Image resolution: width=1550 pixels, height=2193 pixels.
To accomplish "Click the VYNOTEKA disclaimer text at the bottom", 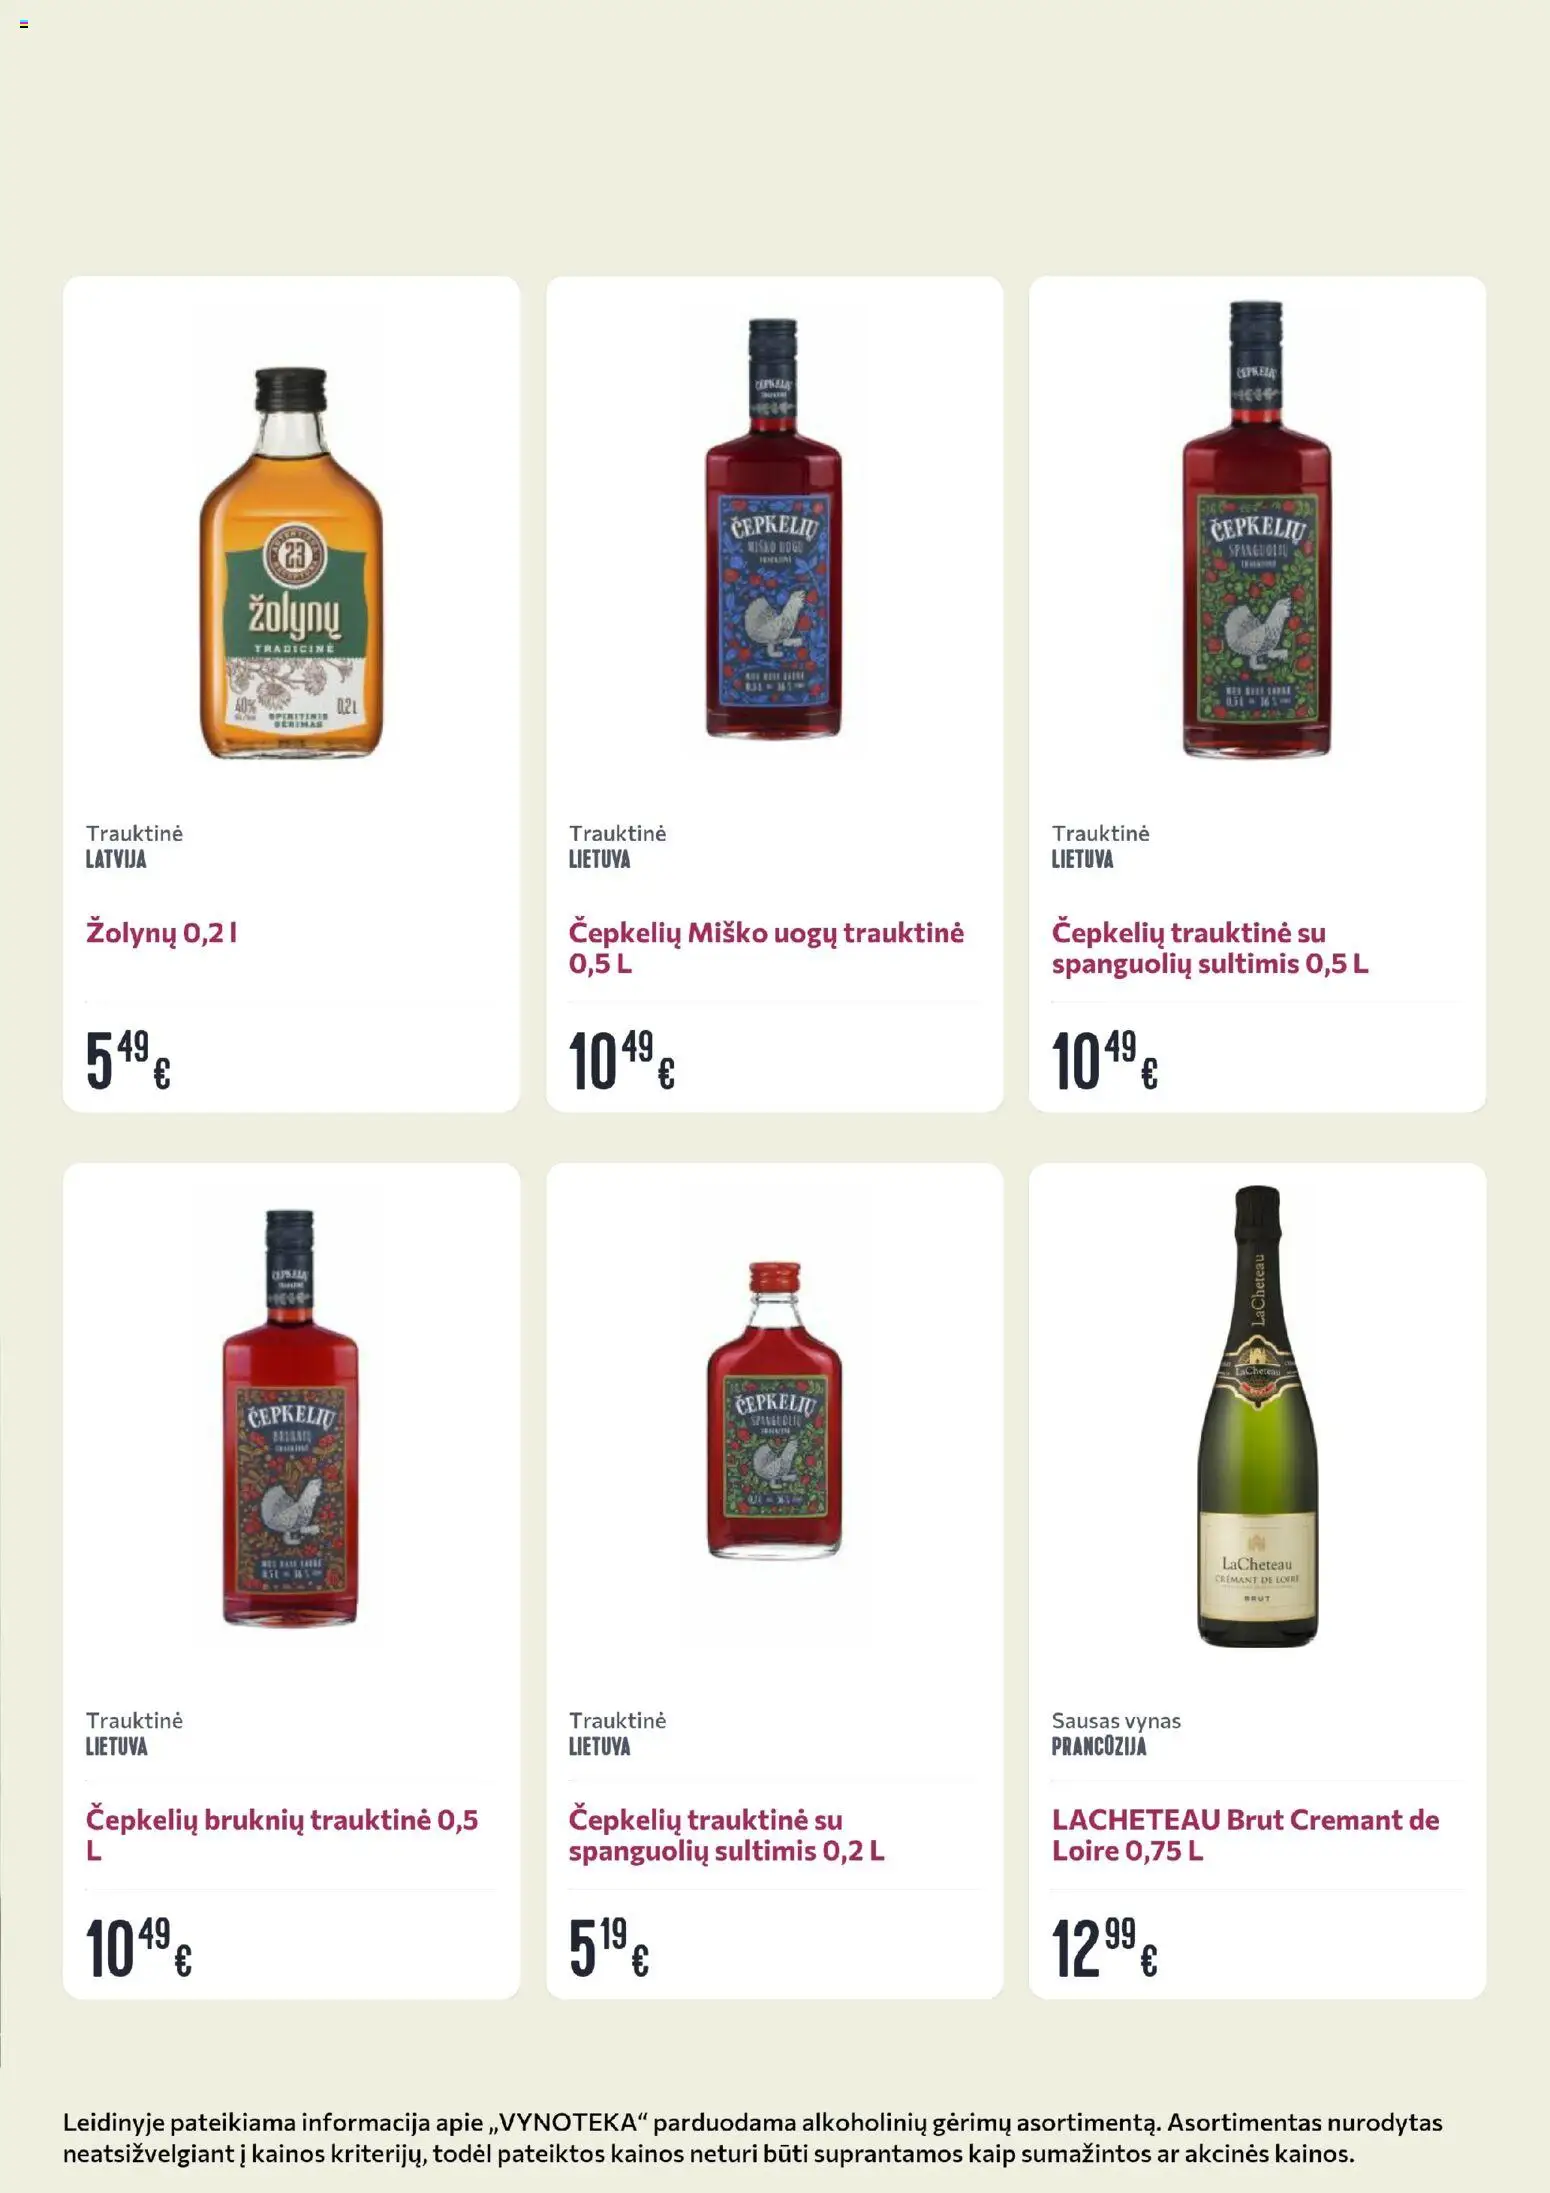I will [752, 2137].
